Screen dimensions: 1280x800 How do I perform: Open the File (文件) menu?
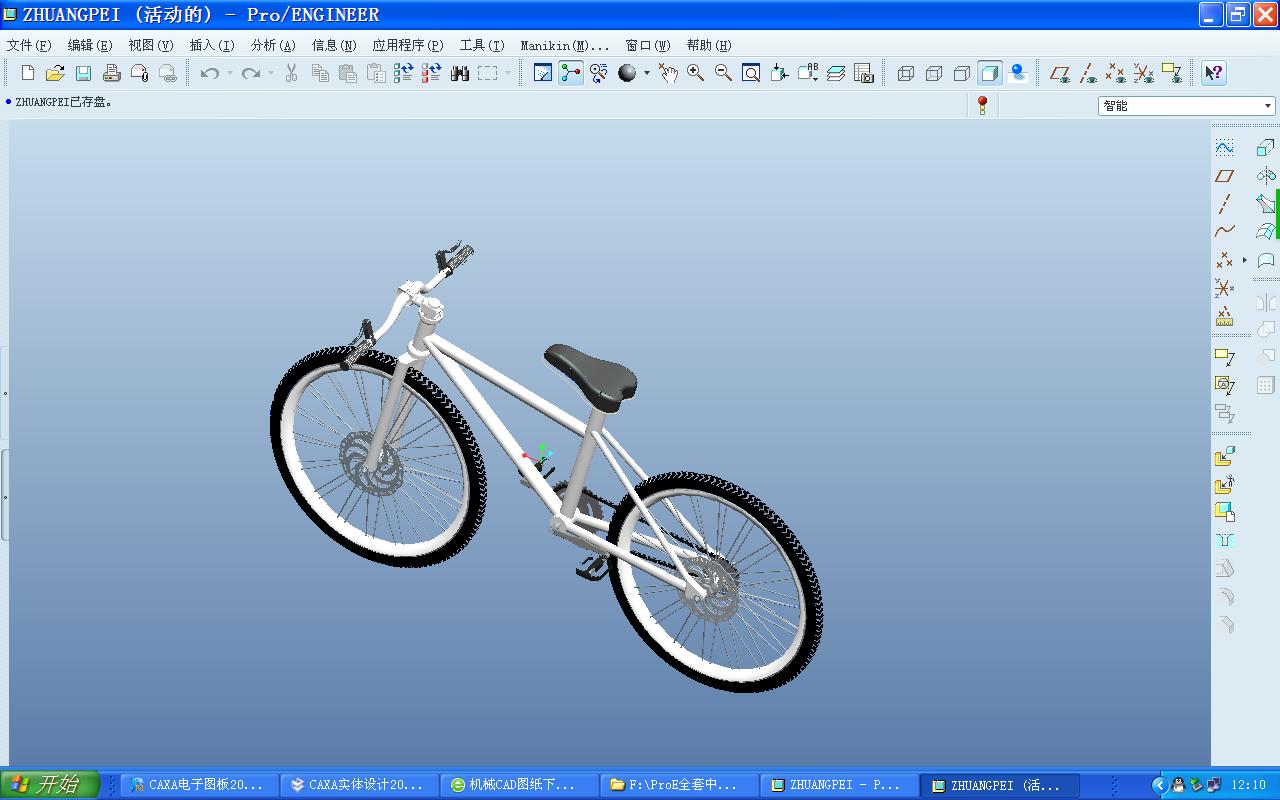pyautogui.click(x=29, y=45)
